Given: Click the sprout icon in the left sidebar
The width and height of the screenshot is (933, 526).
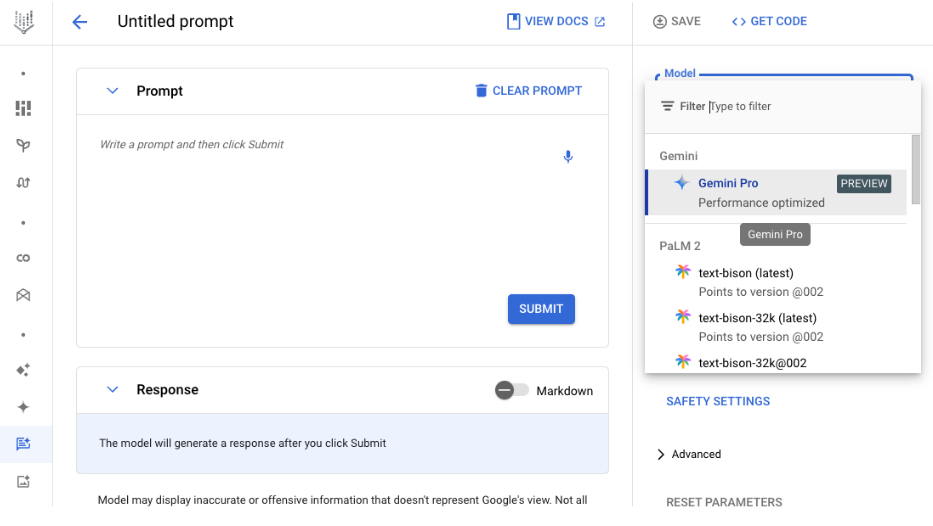Looking at the screenshot, I should 23,145.
